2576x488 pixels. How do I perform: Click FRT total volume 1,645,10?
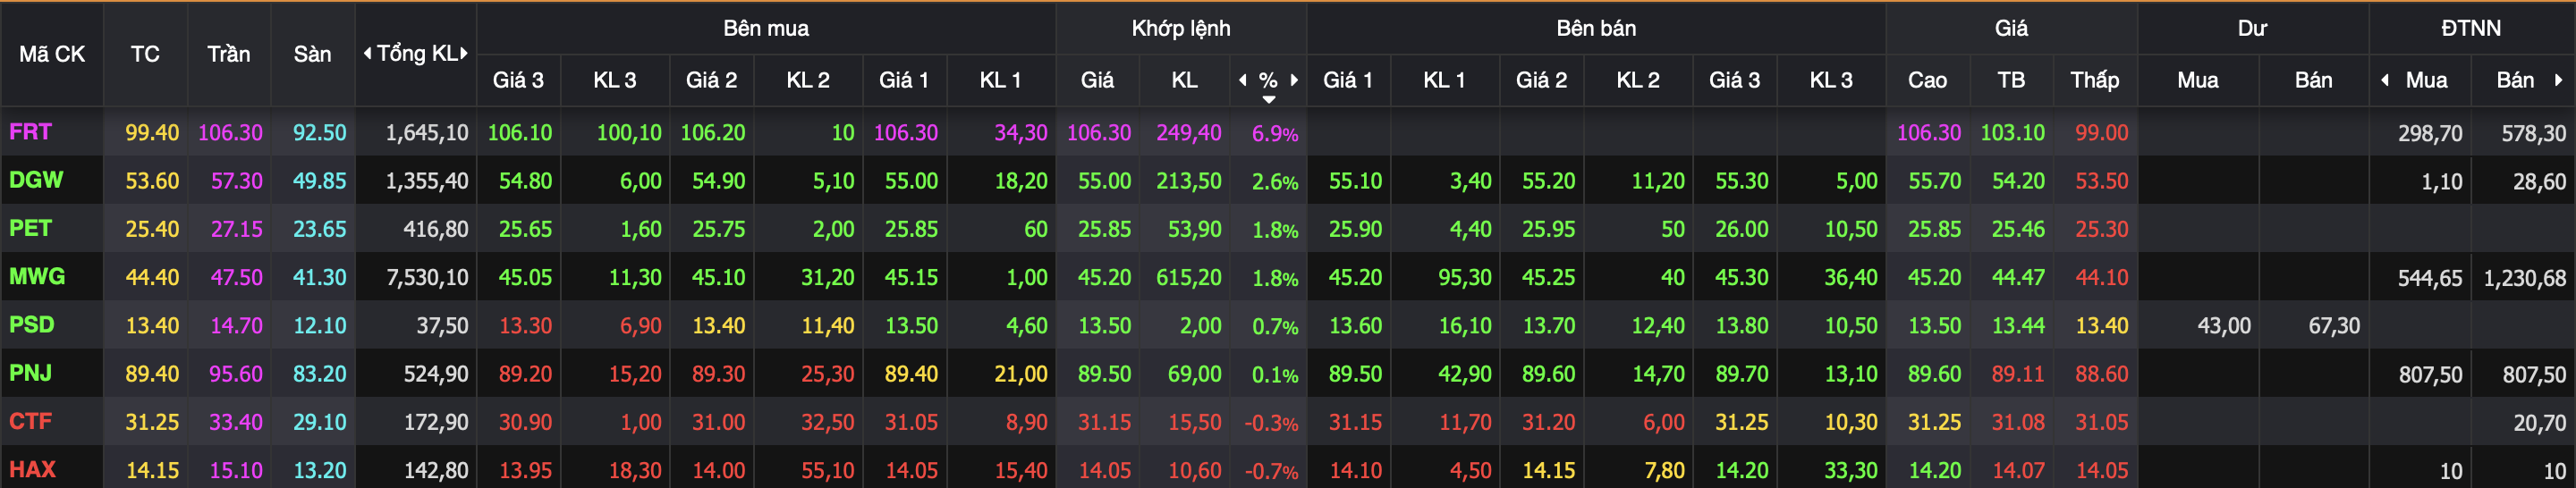[427, 133]
